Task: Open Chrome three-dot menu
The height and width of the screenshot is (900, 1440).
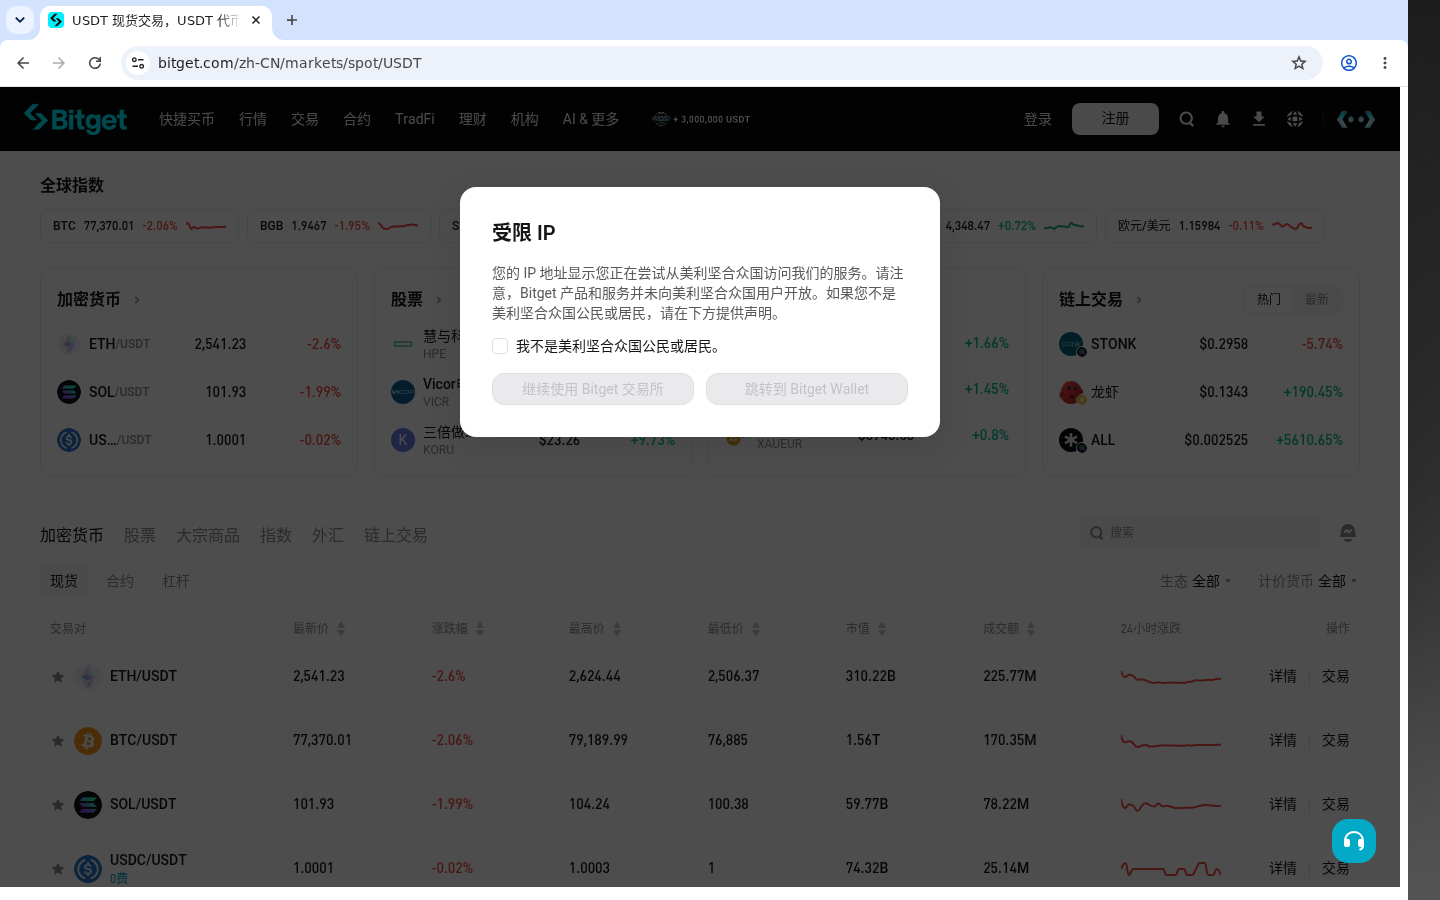Action: pos(1385,63)
